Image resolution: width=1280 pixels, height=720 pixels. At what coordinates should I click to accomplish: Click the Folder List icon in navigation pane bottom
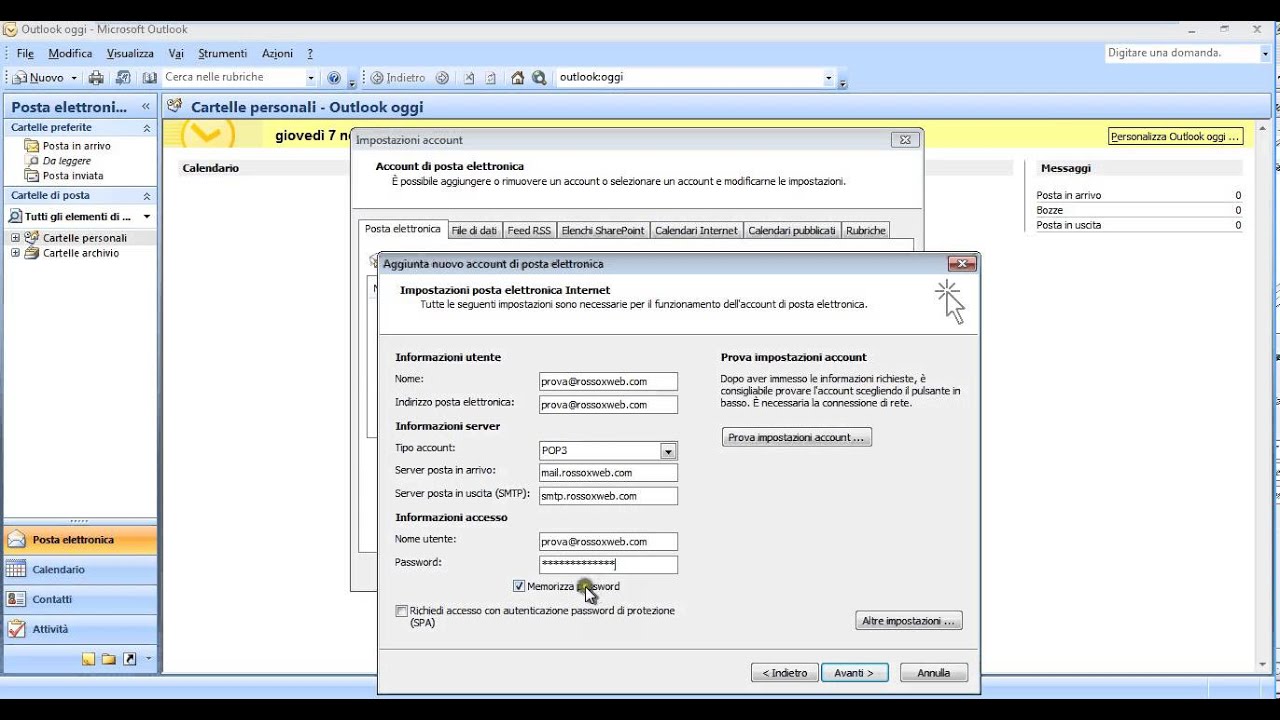click(x=108, y=659)
